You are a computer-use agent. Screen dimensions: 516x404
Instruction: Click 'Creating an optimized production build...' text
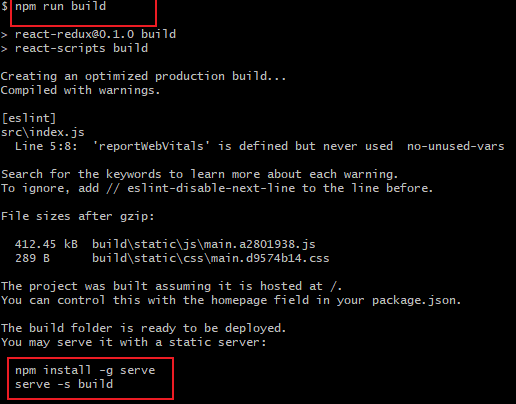[143, 76]
